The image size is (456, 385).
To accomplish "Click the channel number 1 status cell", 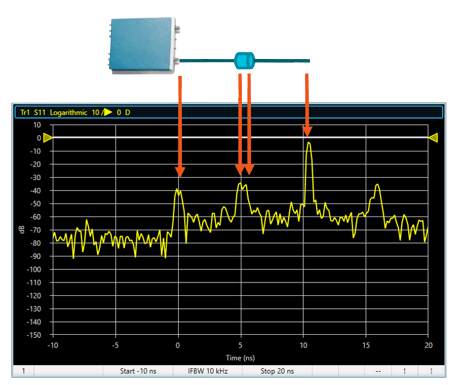I will point(23,371).
